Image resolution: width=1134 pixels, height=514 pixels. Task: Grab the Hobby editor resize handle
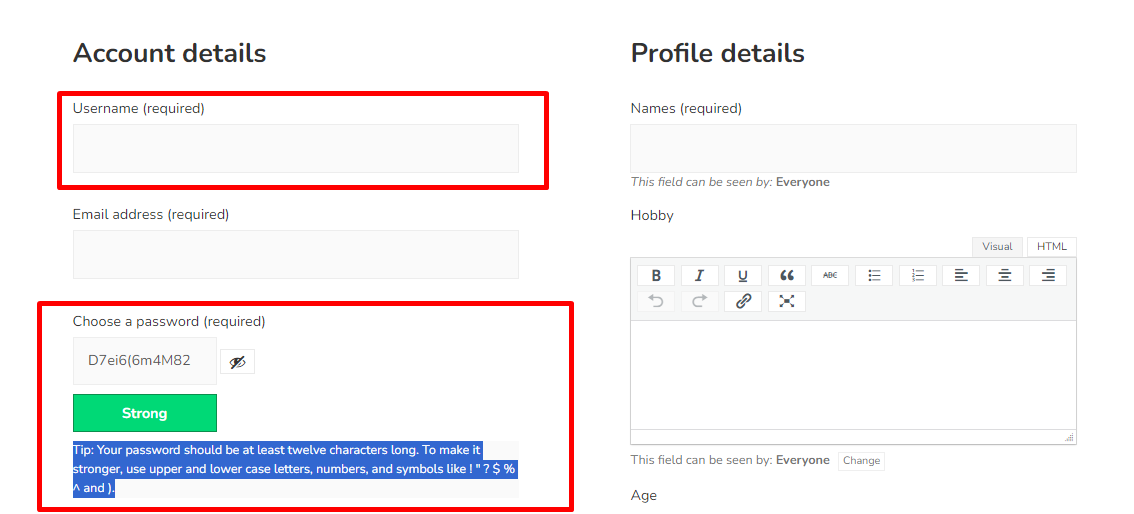pos(1070,437)
